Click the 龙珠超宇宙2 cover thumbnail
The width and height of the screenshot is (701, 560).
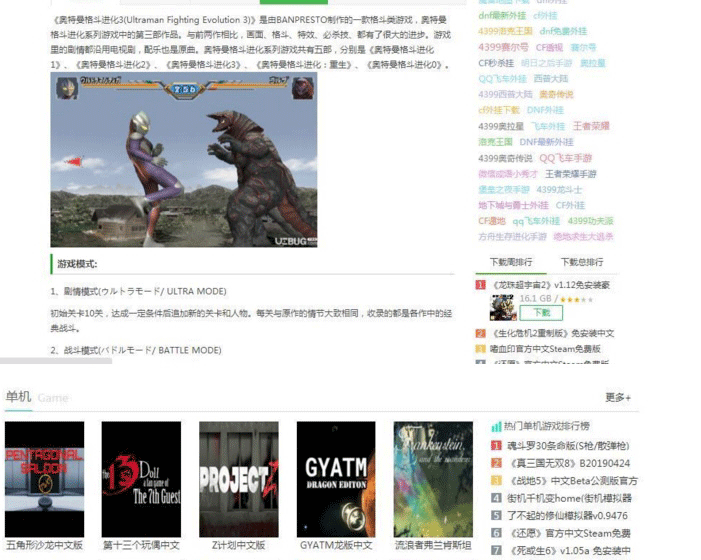click(x=503, y=307)
